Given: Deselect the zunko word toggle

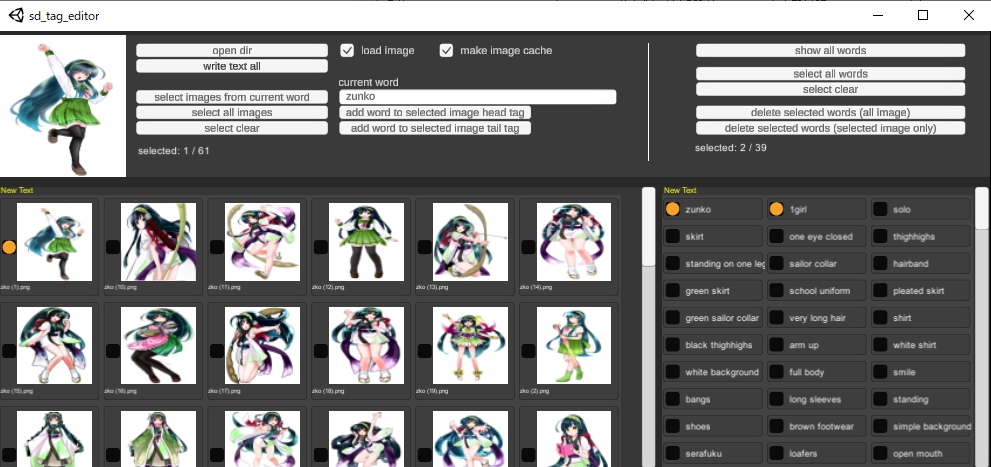Looking at the screenshot, I should coord(673,209).
